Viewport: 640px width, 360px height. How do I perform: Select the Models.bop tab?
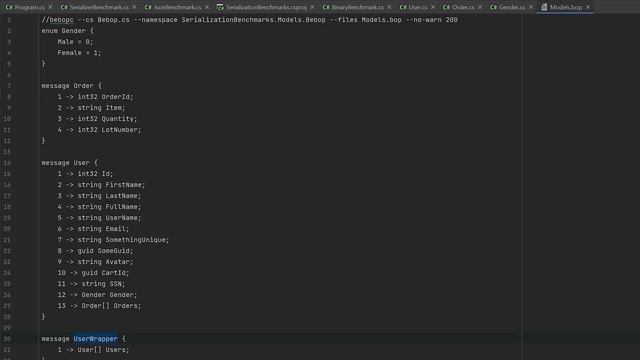(x=566, y=7)
